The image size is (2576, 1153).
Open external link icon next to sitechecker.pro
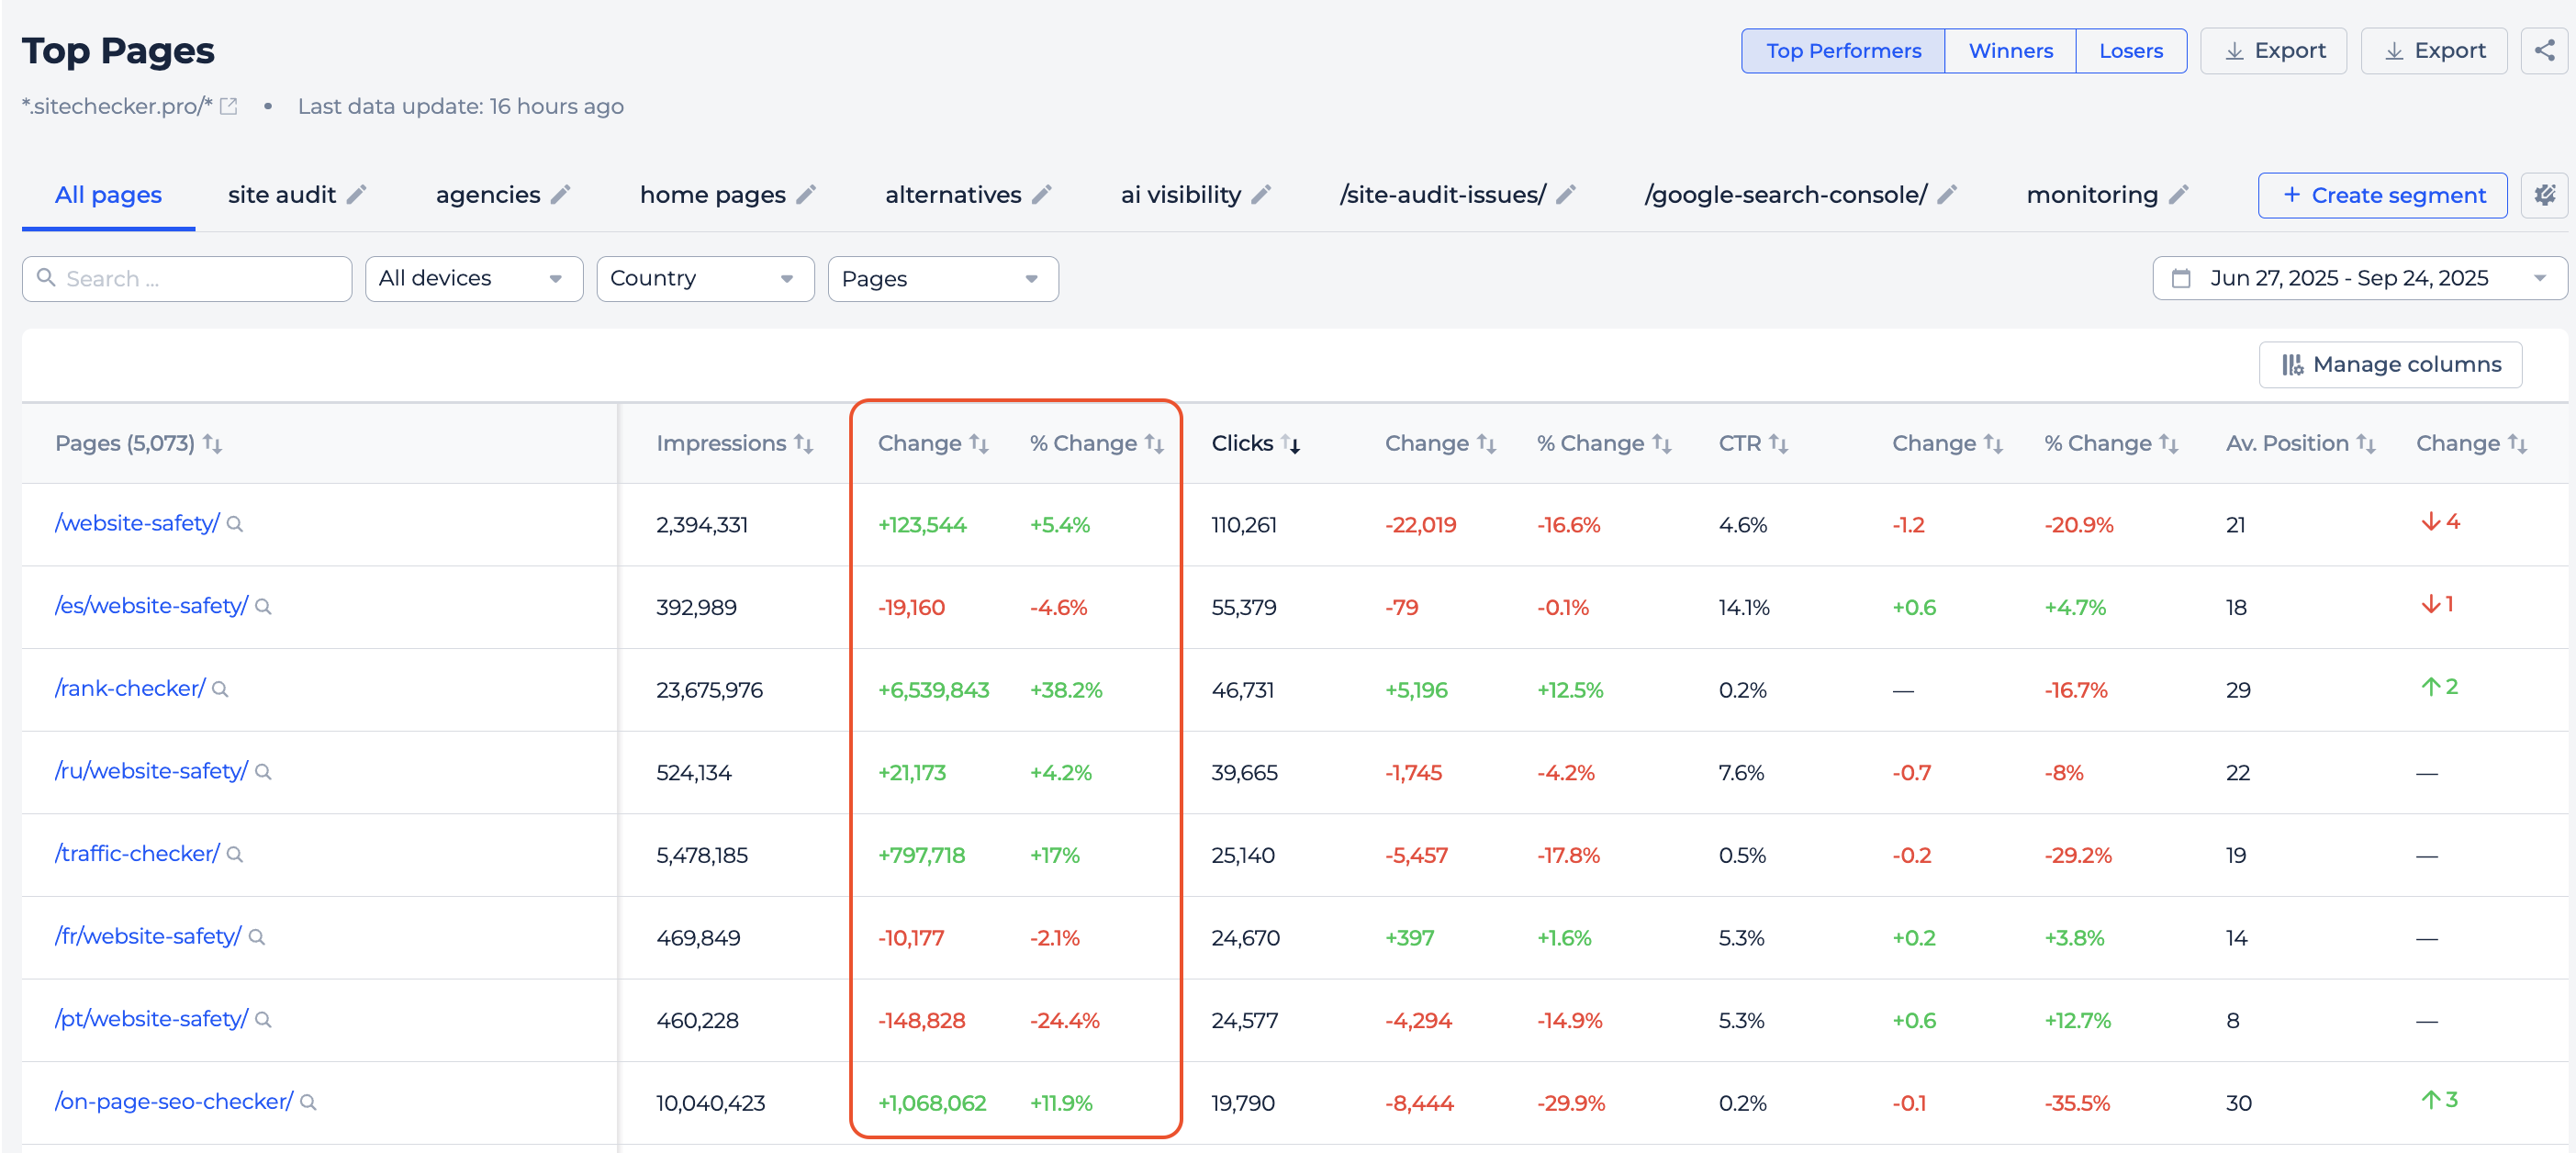tap(229, 106)
